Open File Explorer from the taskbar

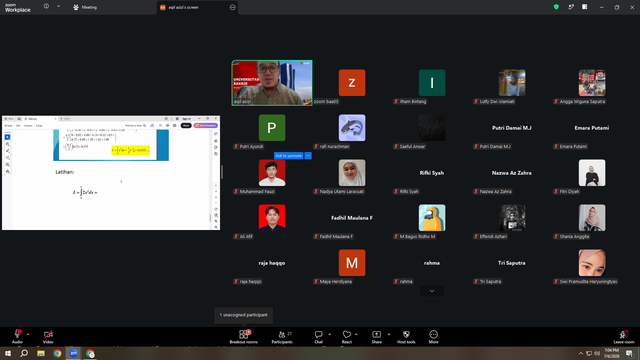[41, 353]
